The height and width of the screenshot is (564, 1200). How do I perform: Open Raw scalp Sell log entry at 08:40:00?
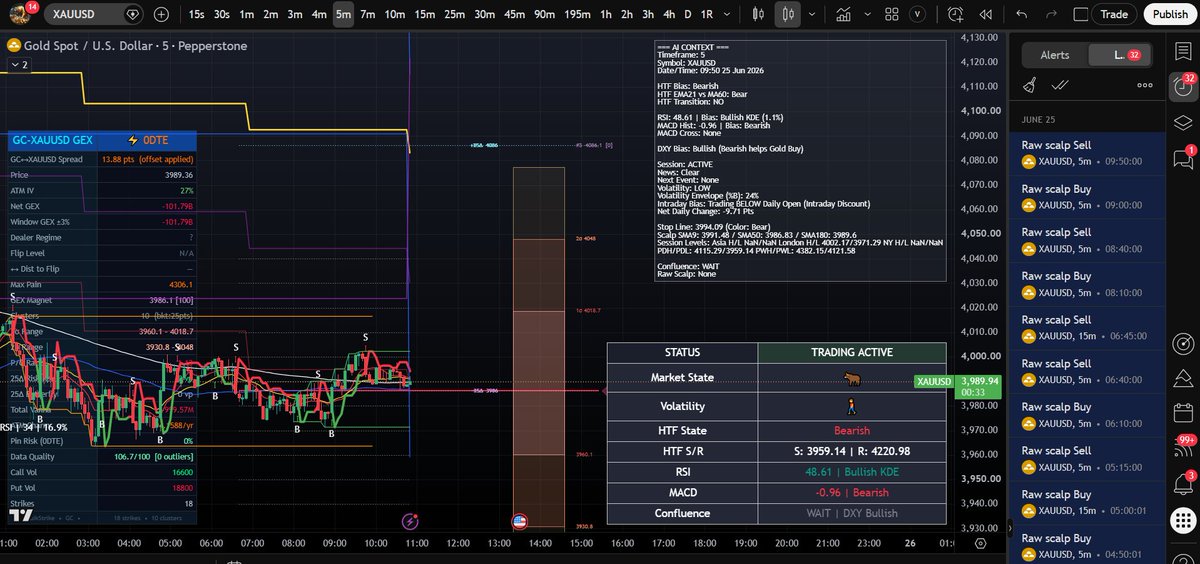[x=1086, y=240]
